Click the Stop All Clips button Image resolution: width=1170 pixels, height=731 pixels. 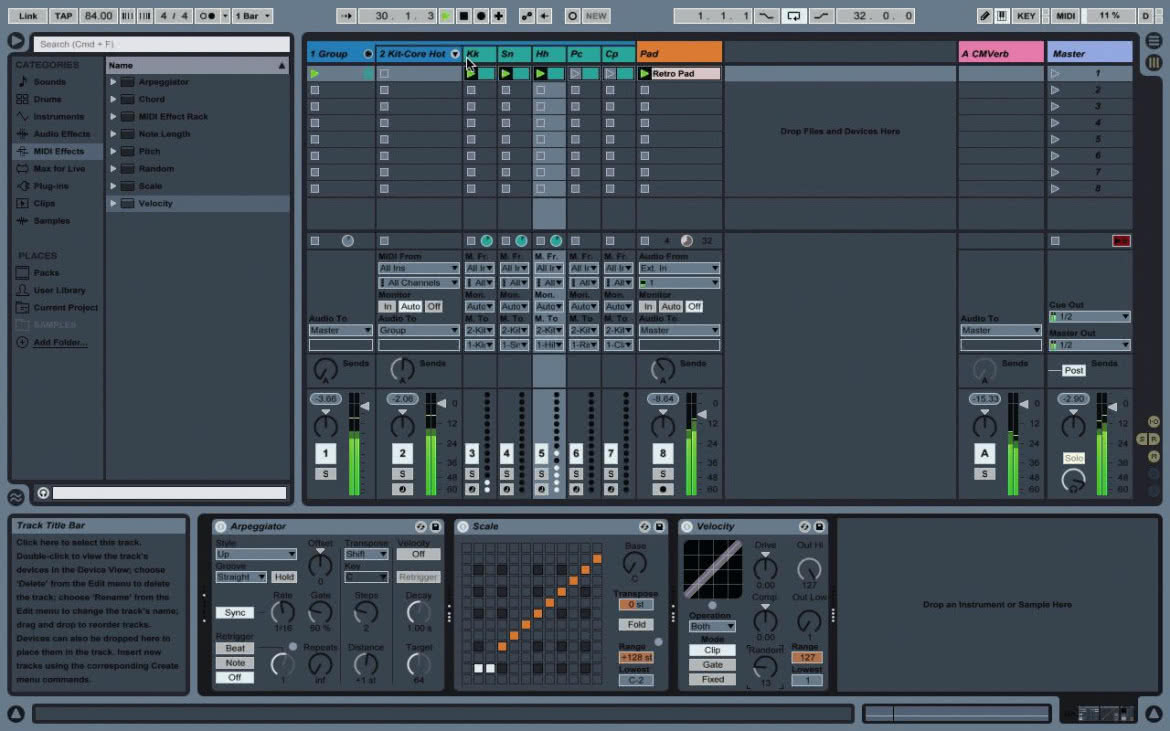tap(1054, 241)
